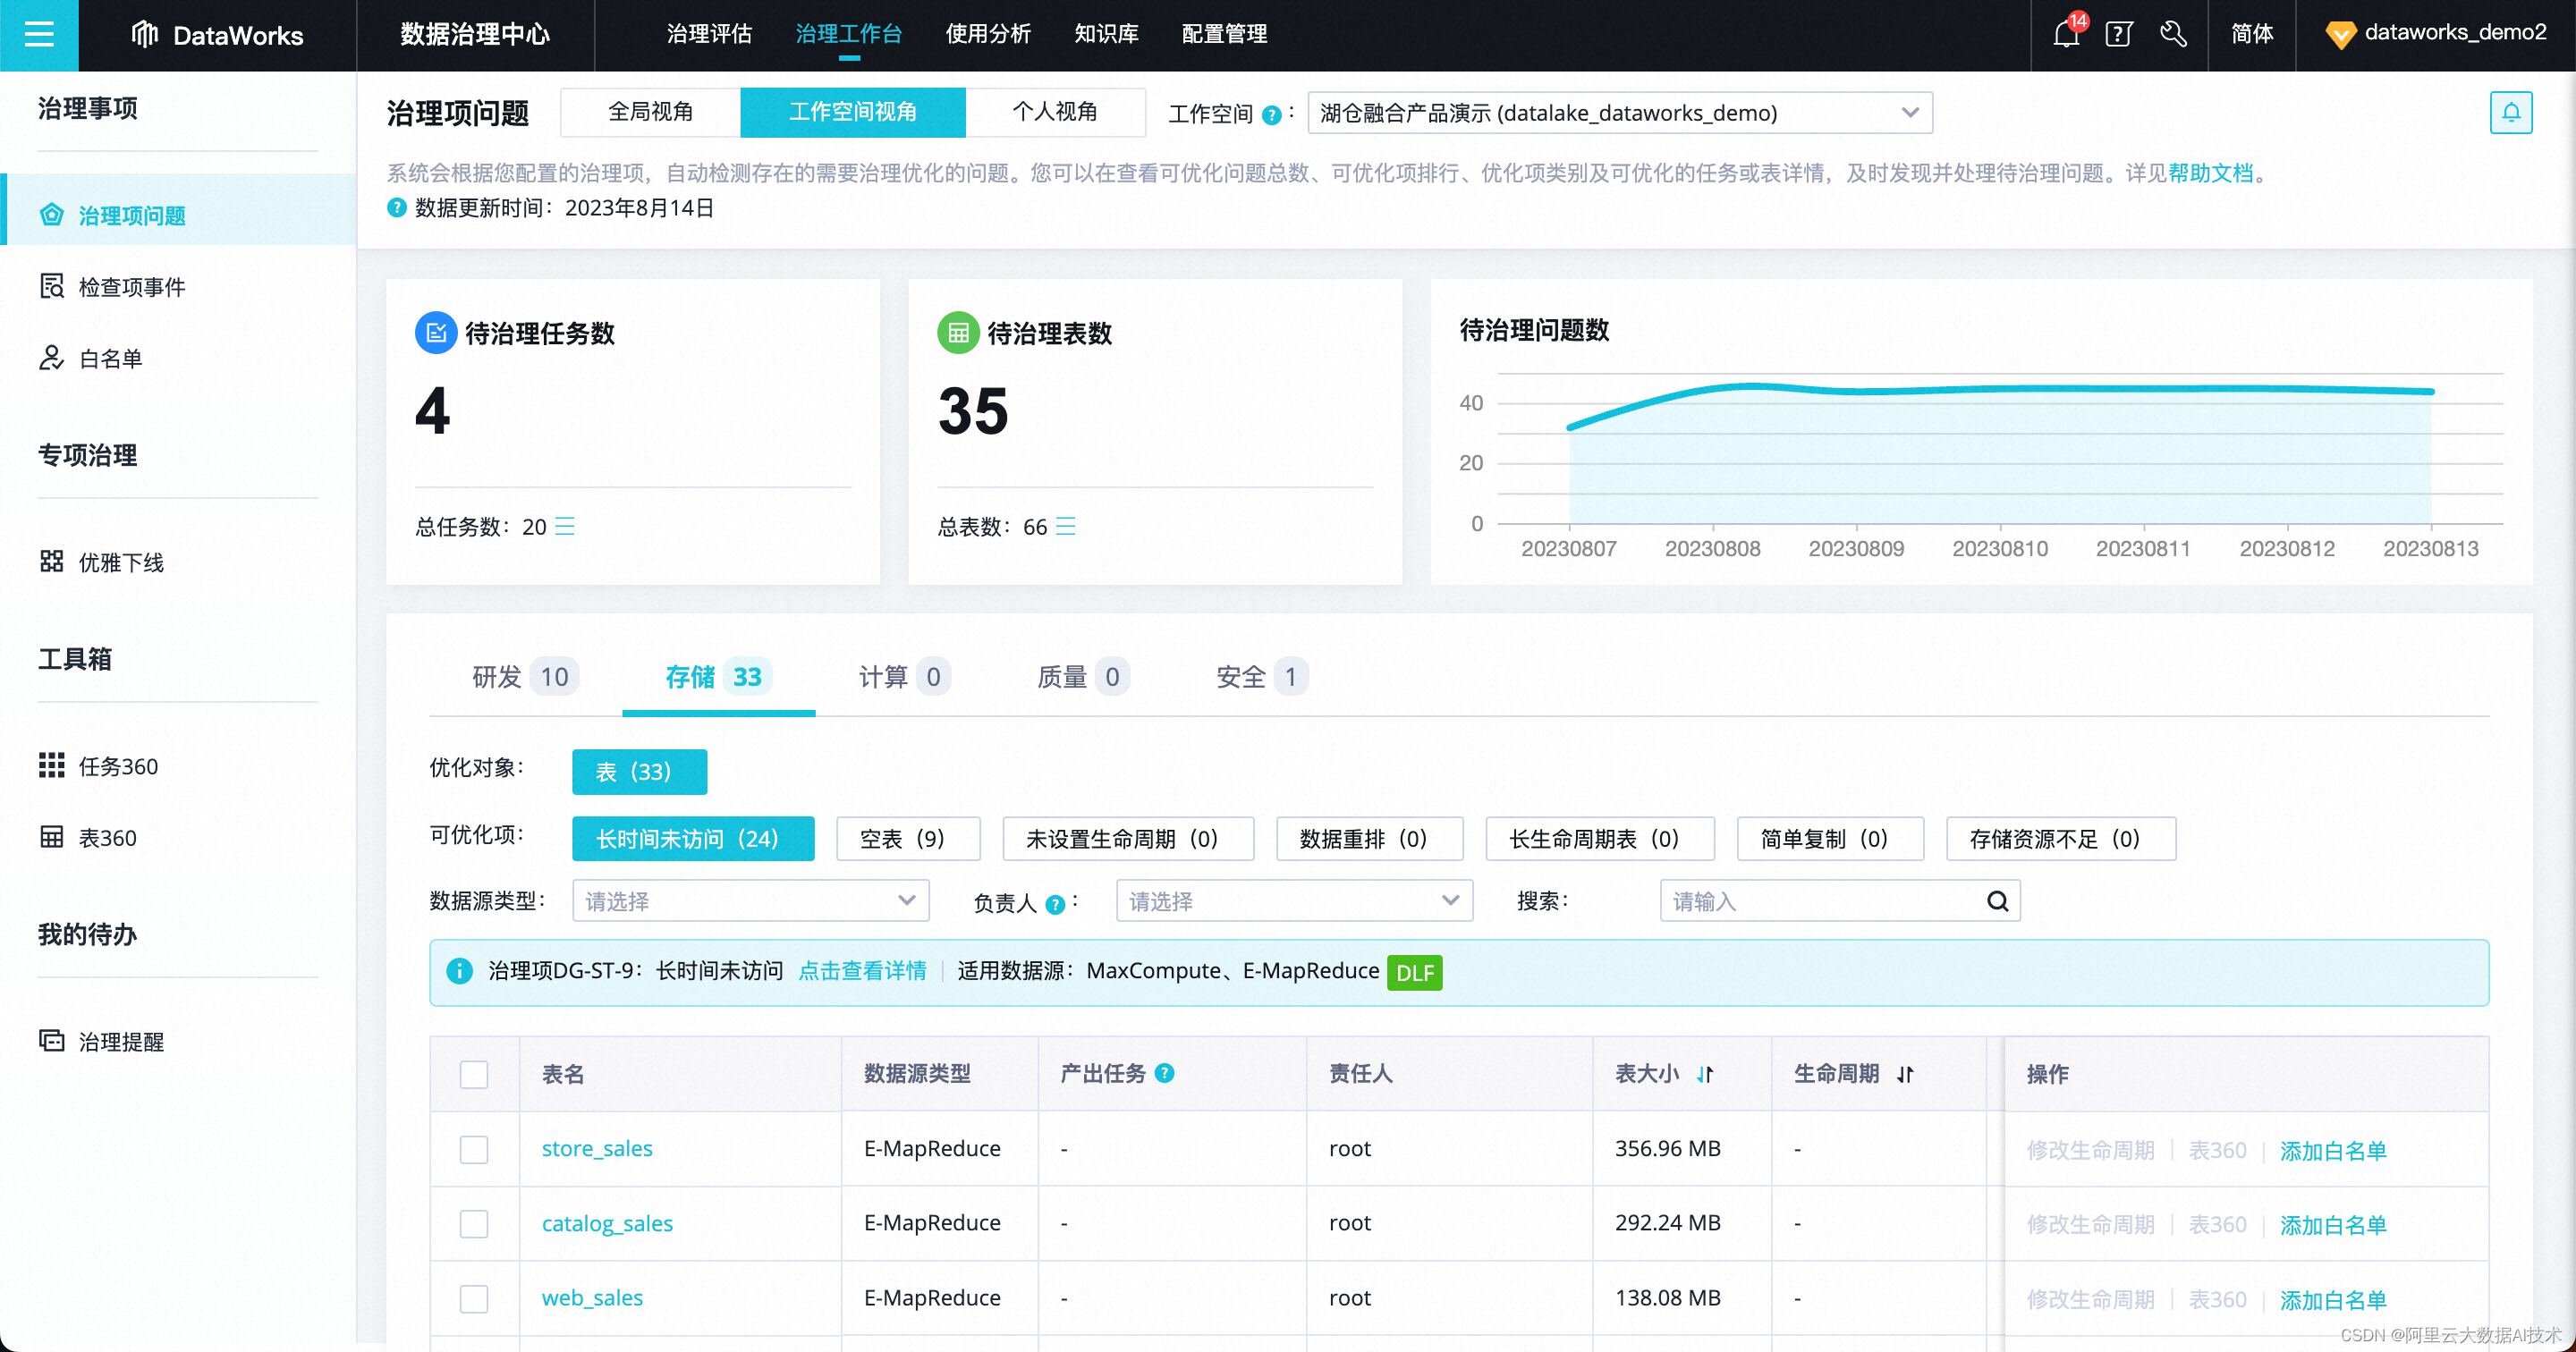Sort by 生命周期 column sort icon
Viewport: 2576px width, 1352px height.
(1905, 1074)
